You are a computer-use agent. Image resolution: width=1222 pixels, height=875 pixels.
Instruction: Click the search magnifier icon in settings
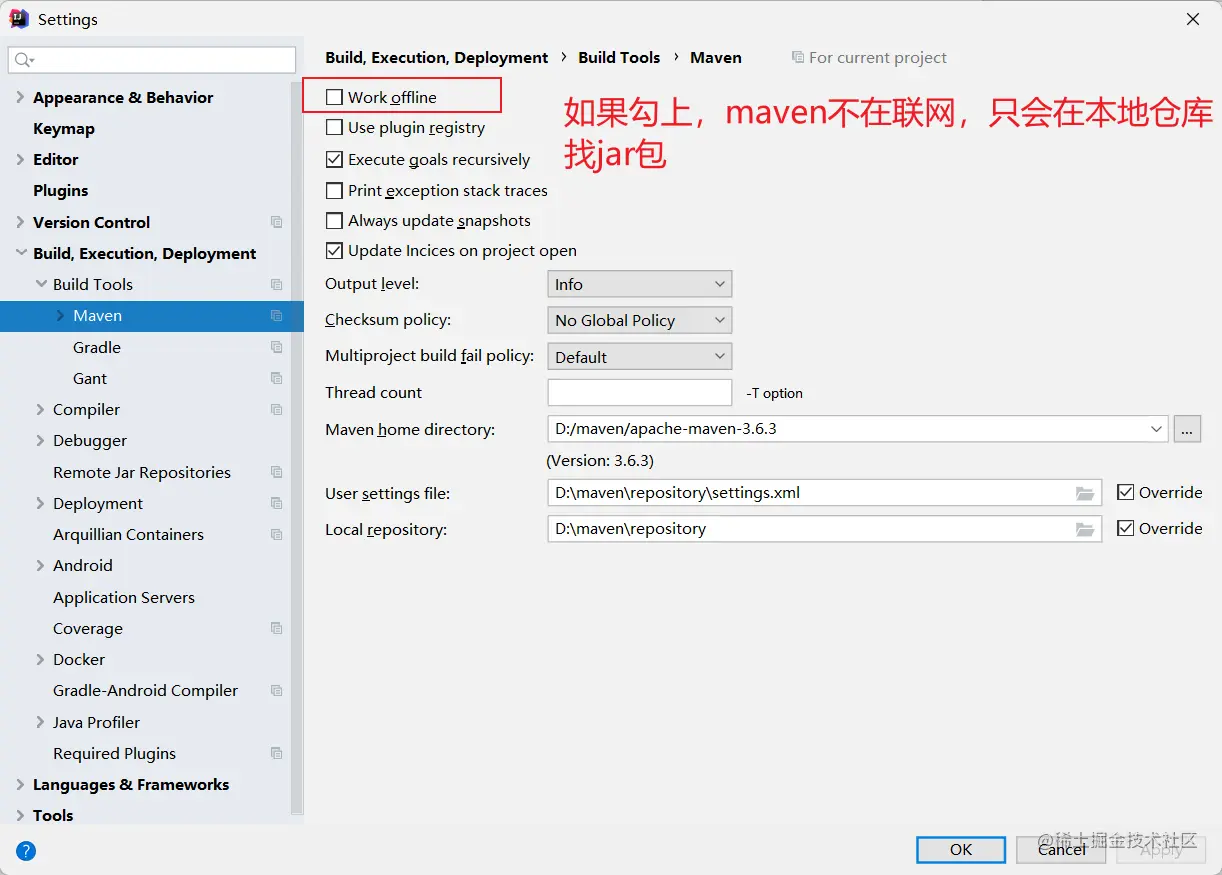[23, 60]
